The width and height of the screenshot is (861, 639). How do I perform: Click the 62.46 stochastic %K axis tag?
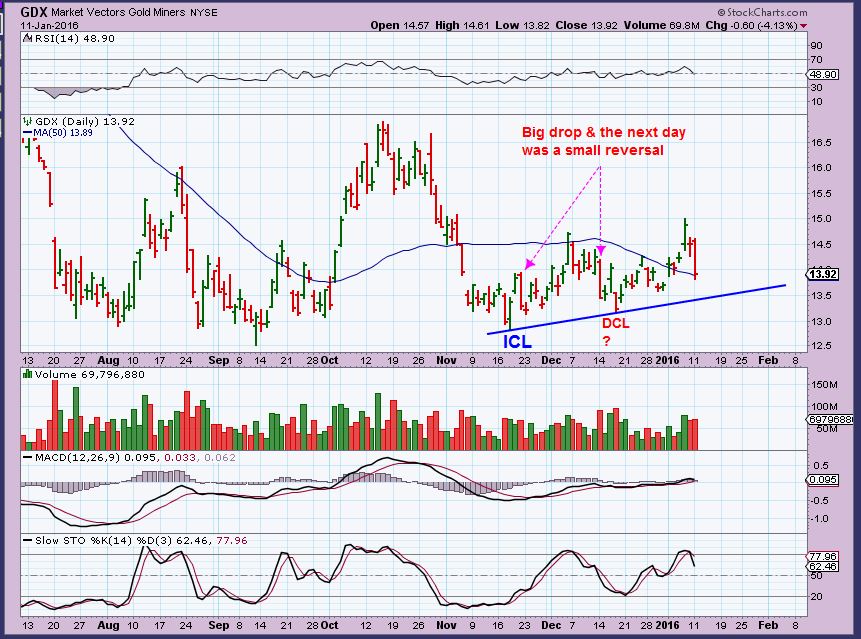point(824,566)
